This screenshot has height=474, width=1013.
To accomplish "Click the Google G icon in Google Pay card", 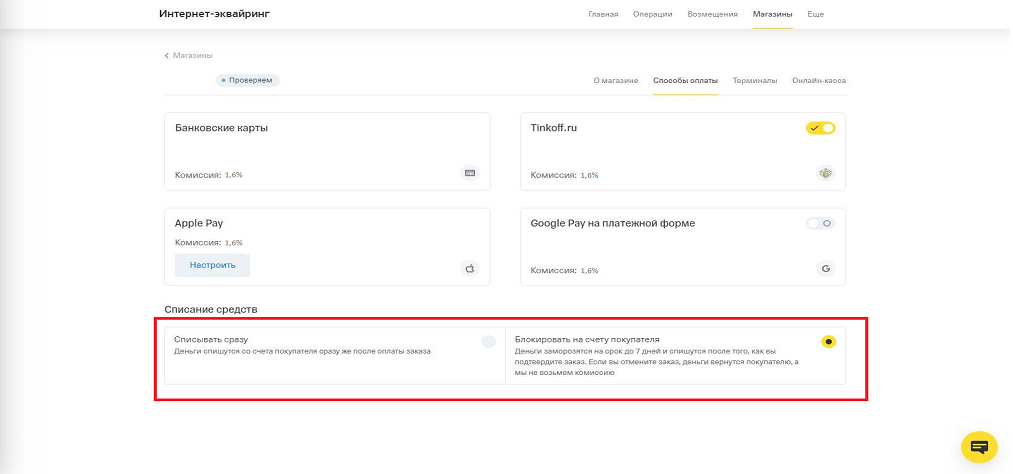I will point(825,268).
